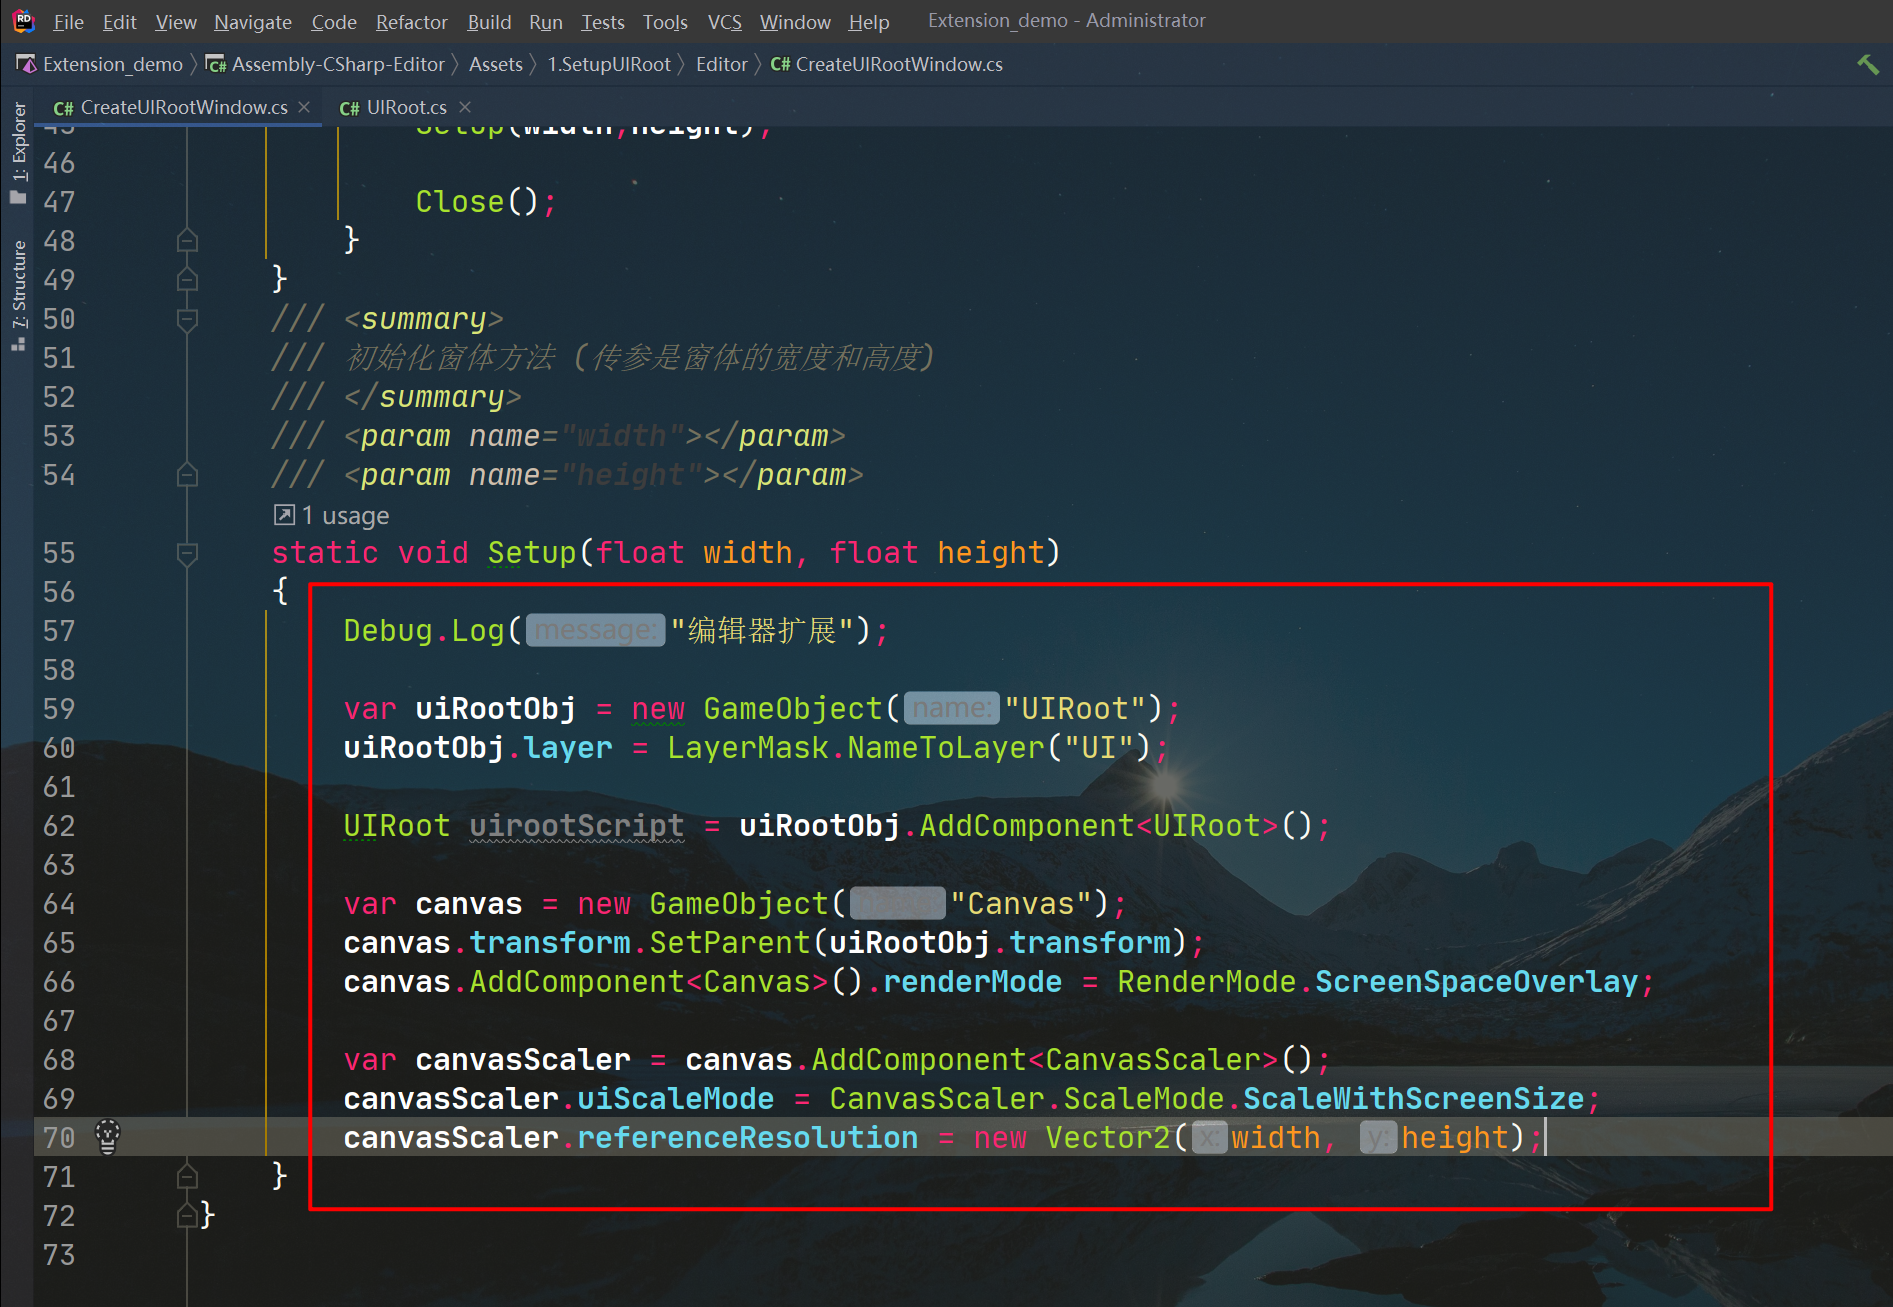The height and width of the screenshot is (1307, 1893).
Task: Click the CreateUIRootWindow.cs breadcrumb
Action: tap(887, 64)
